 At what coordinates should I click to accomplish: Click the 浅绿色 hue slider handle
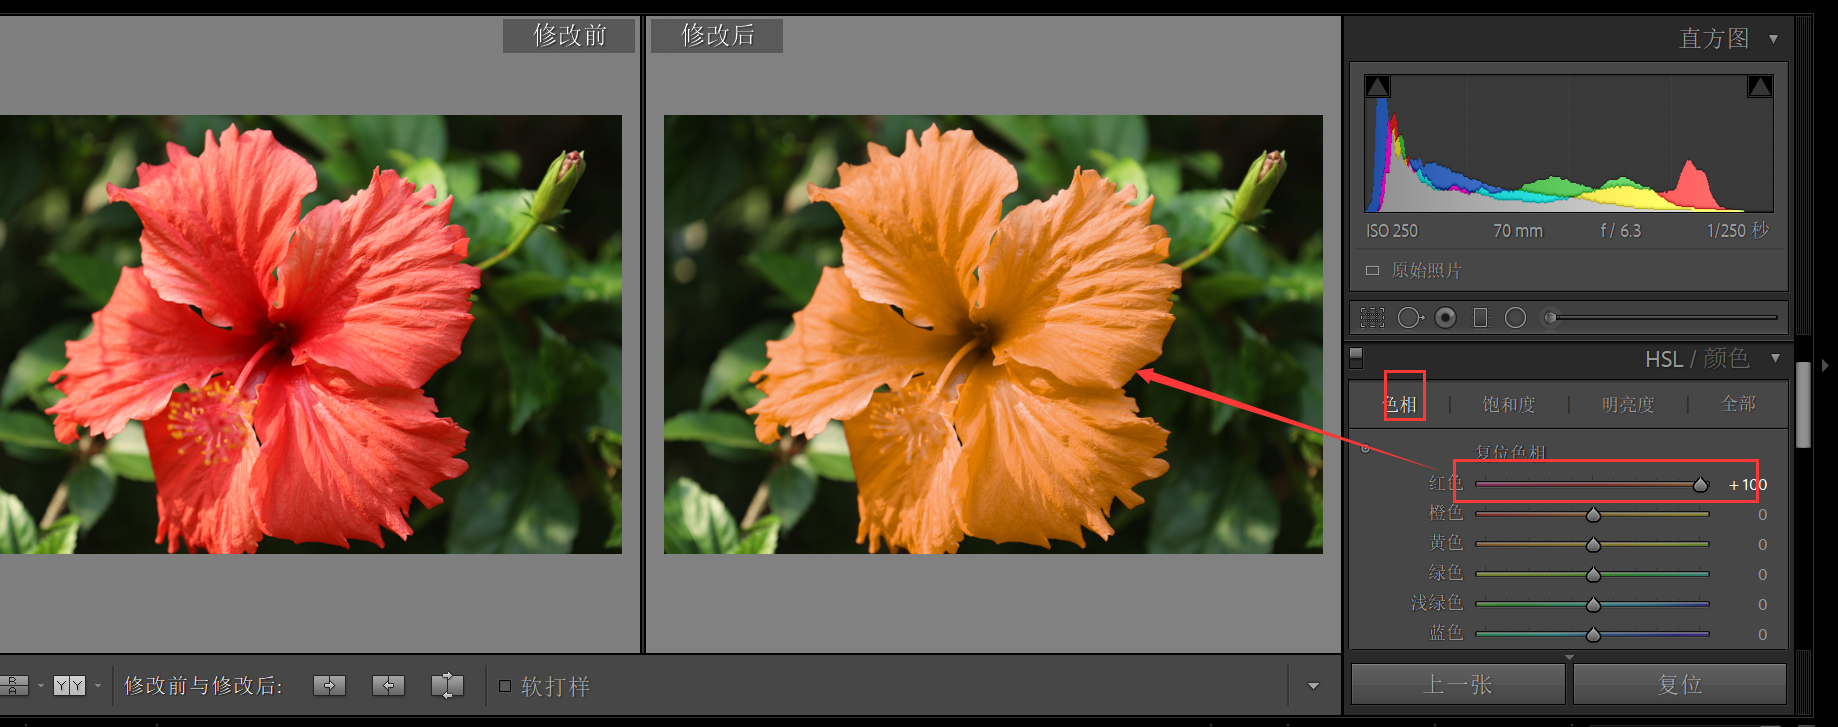point(1593,604)
